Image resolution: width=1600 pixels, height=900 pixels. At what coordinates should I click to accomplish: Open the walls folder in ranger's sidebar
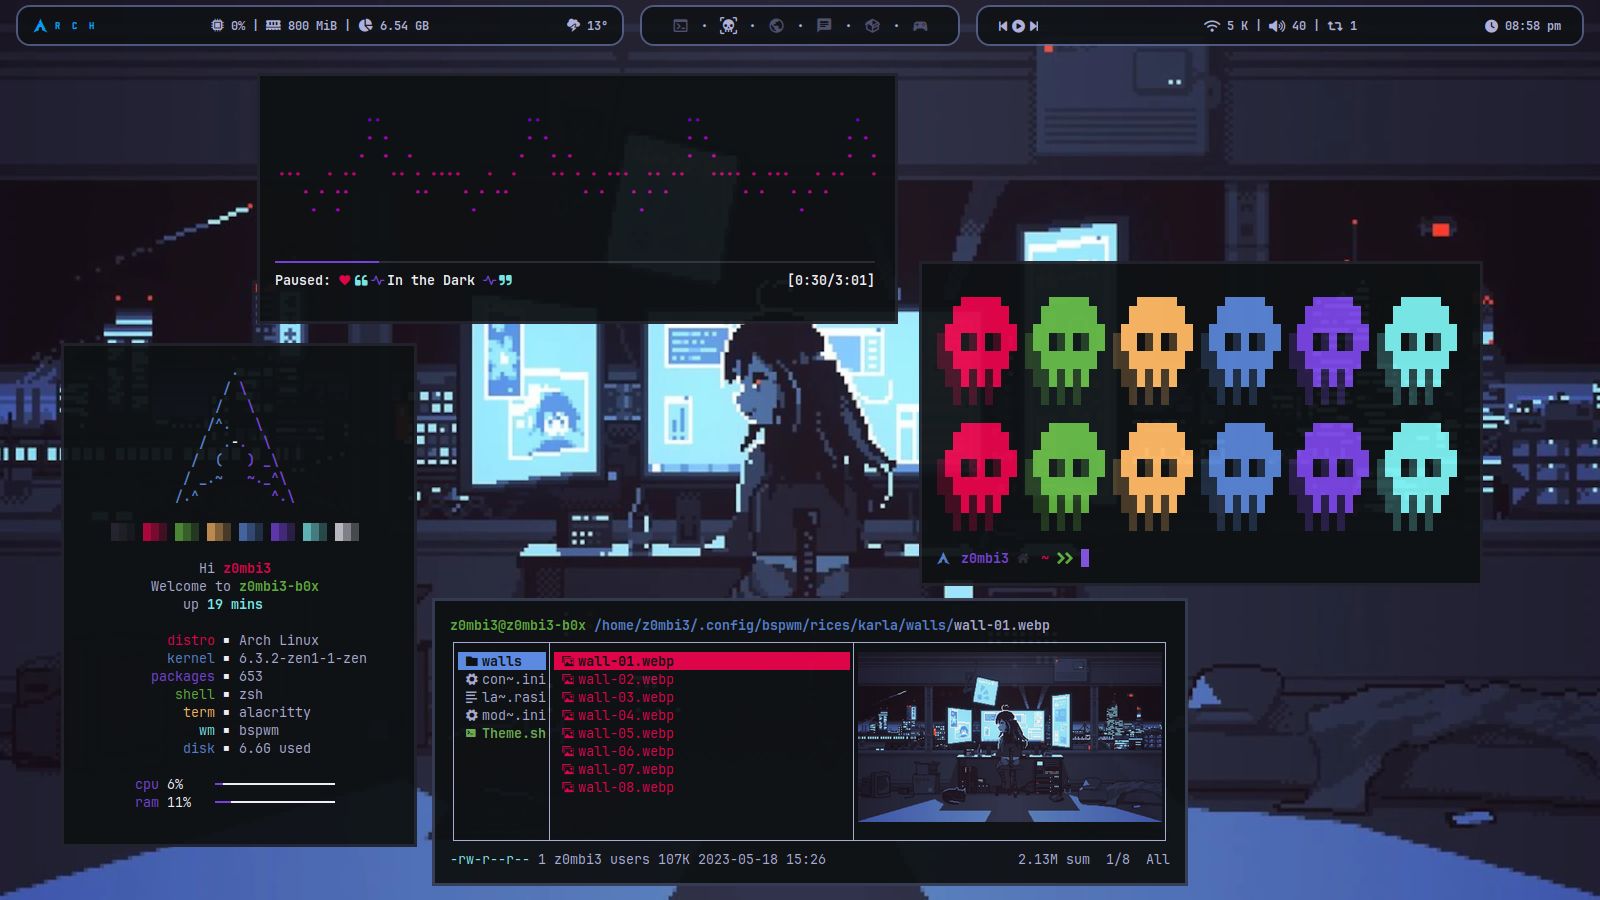500,660
